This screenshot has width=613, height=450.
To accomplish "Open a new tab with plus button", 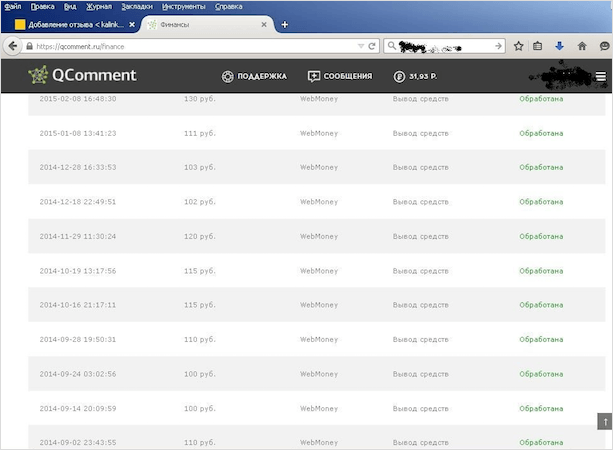I will click(x=285, y=24).
